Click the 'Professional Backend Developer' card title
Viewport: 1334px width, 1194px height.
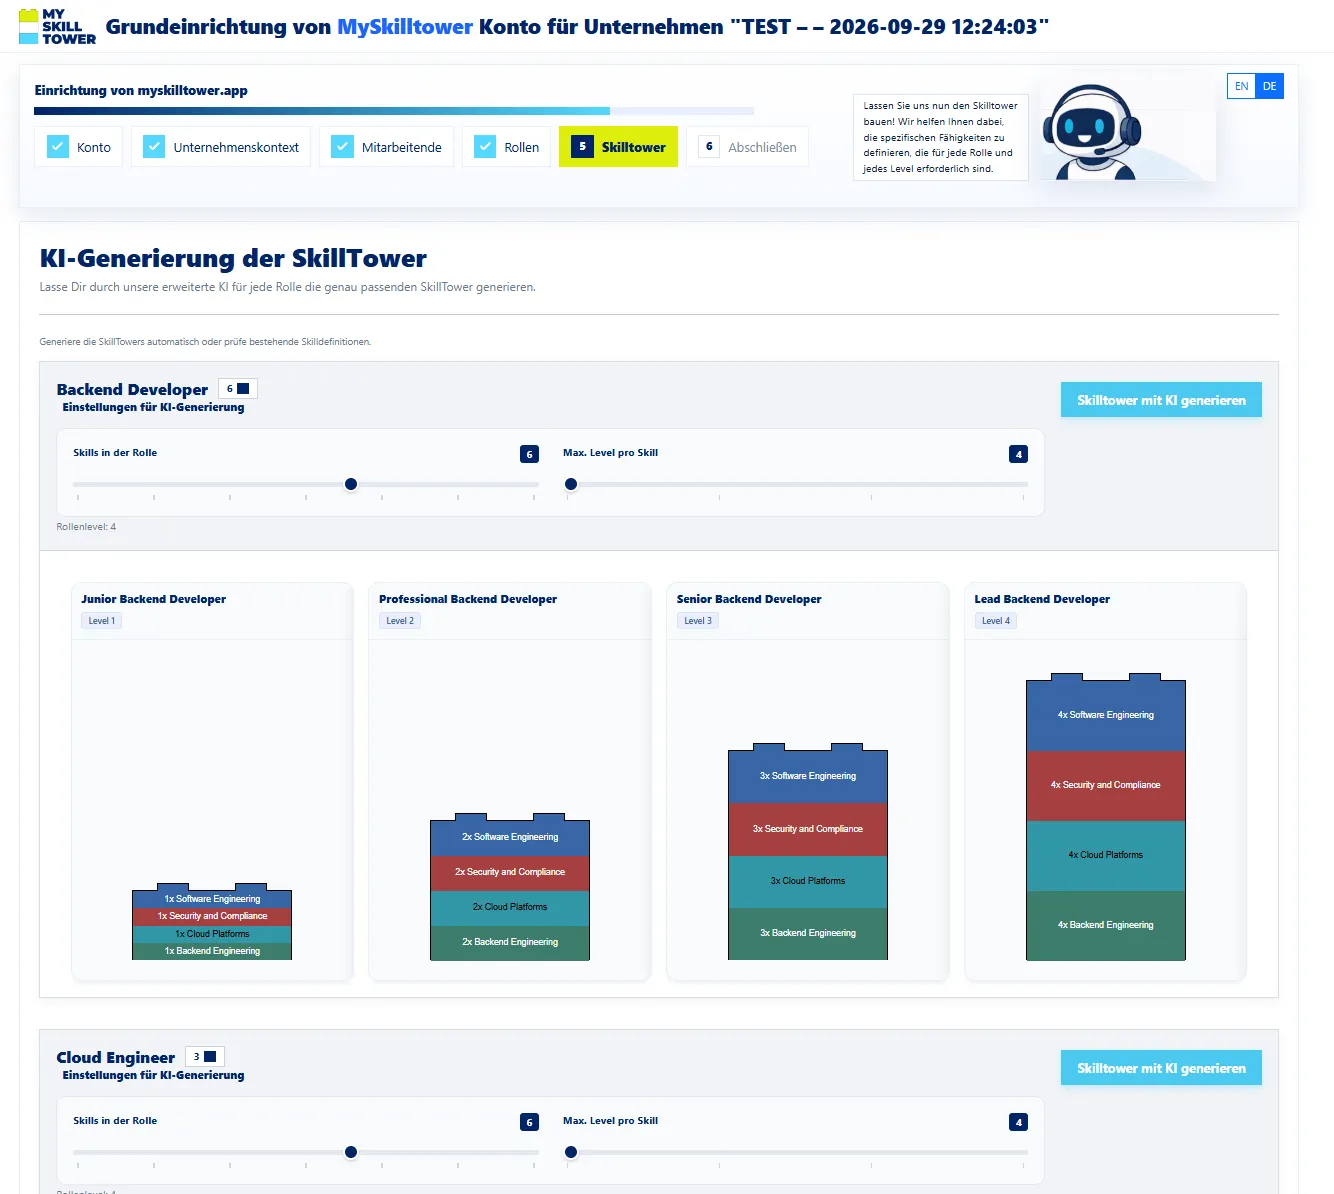click(x=468, y=599)
